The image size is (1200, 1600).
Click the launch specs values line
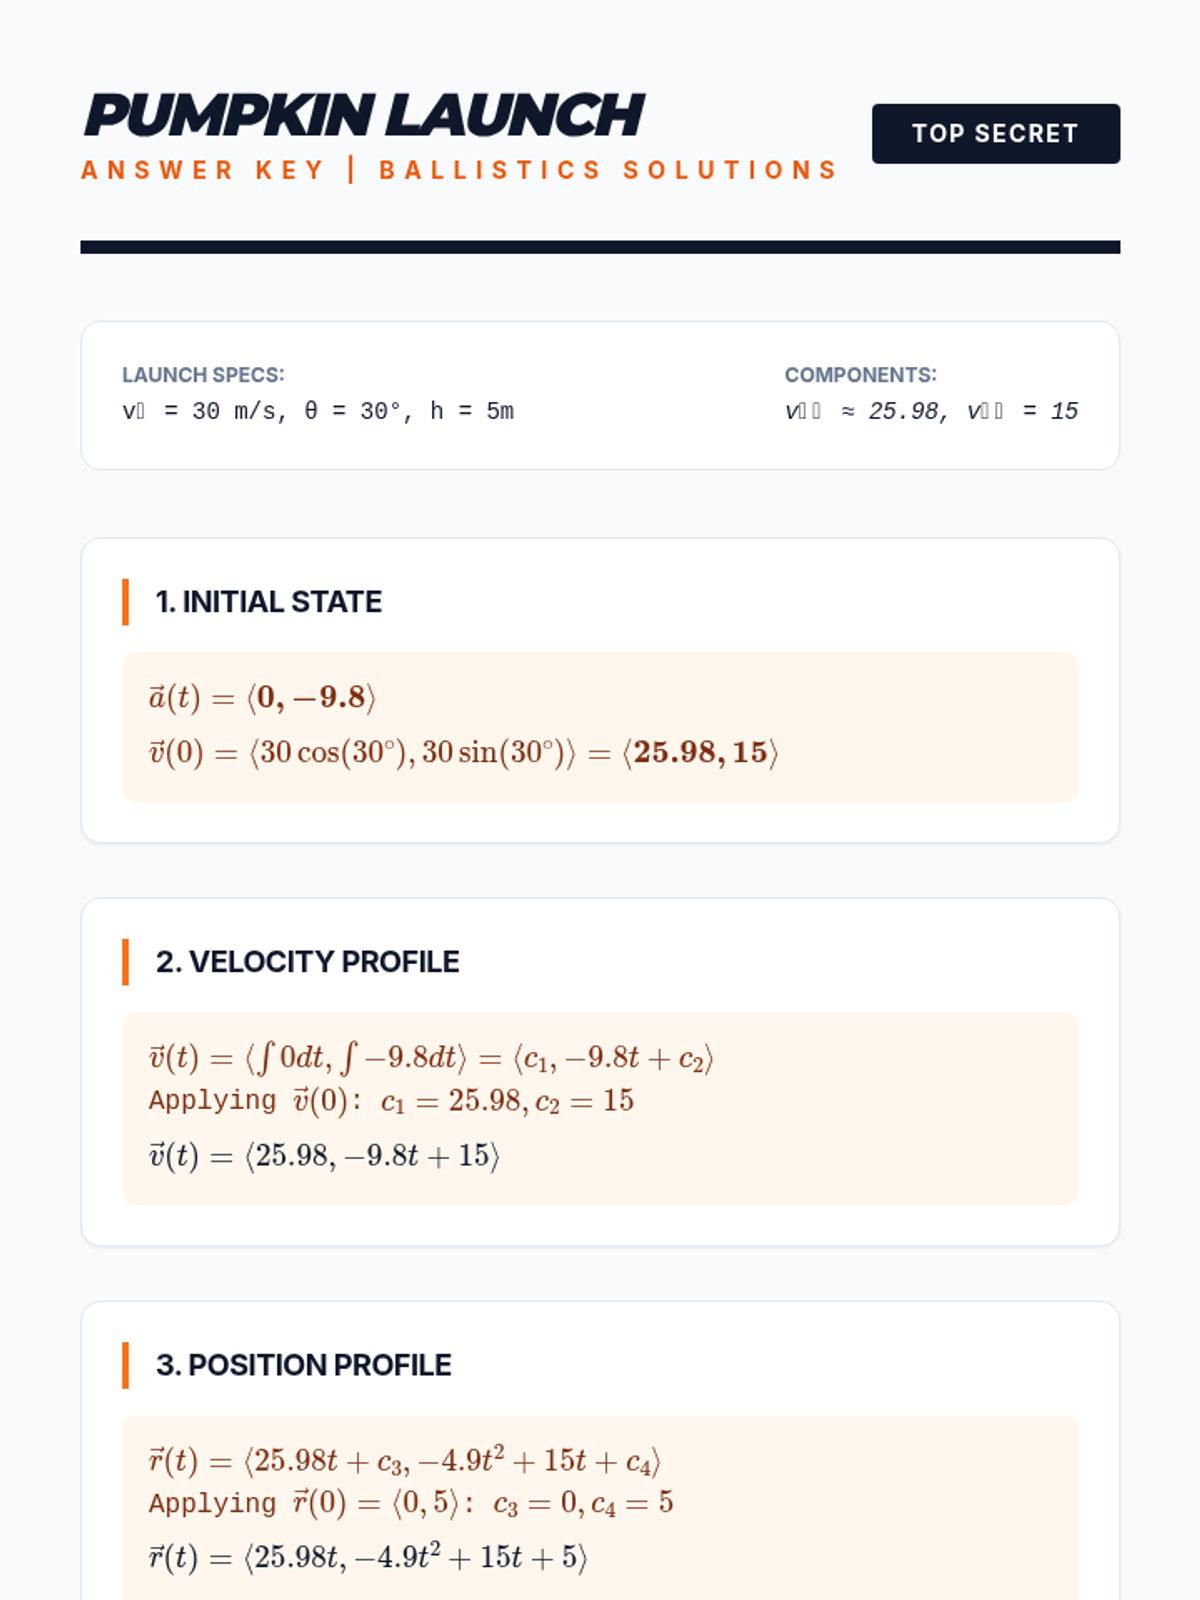click(318, 411)
